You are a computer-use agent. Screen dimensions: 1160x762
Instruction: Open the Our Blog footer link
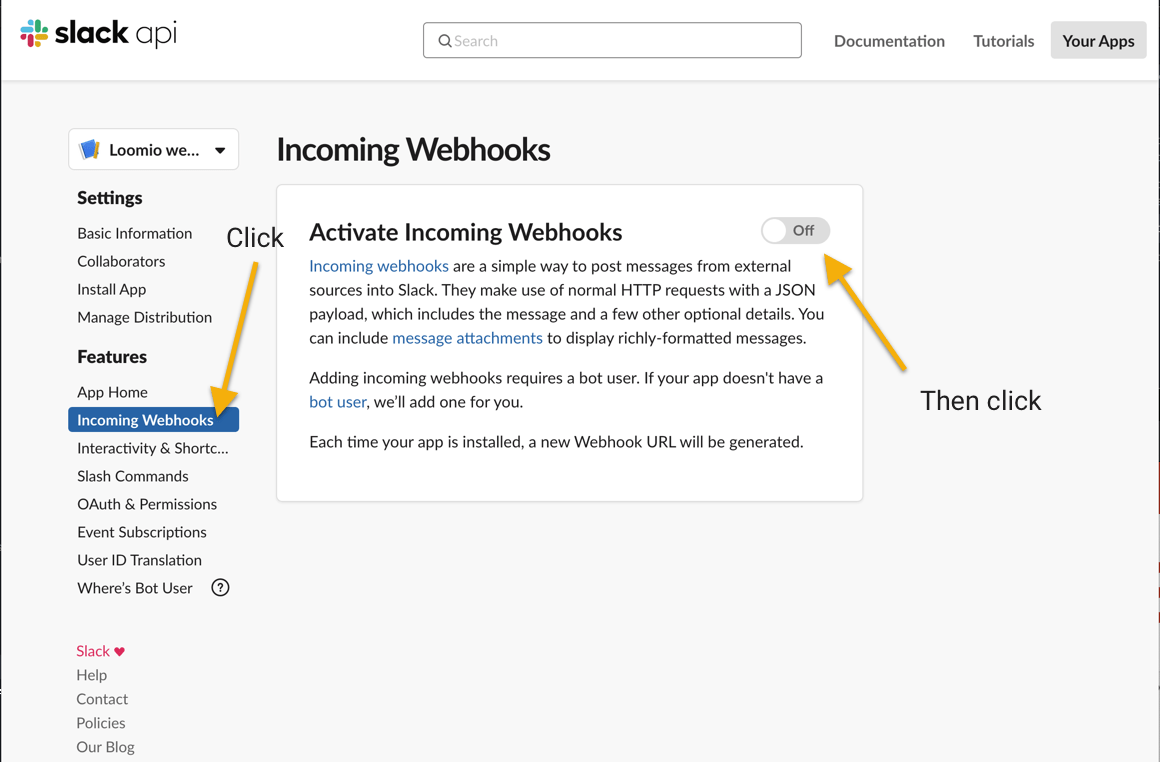[x=105, y=746]
